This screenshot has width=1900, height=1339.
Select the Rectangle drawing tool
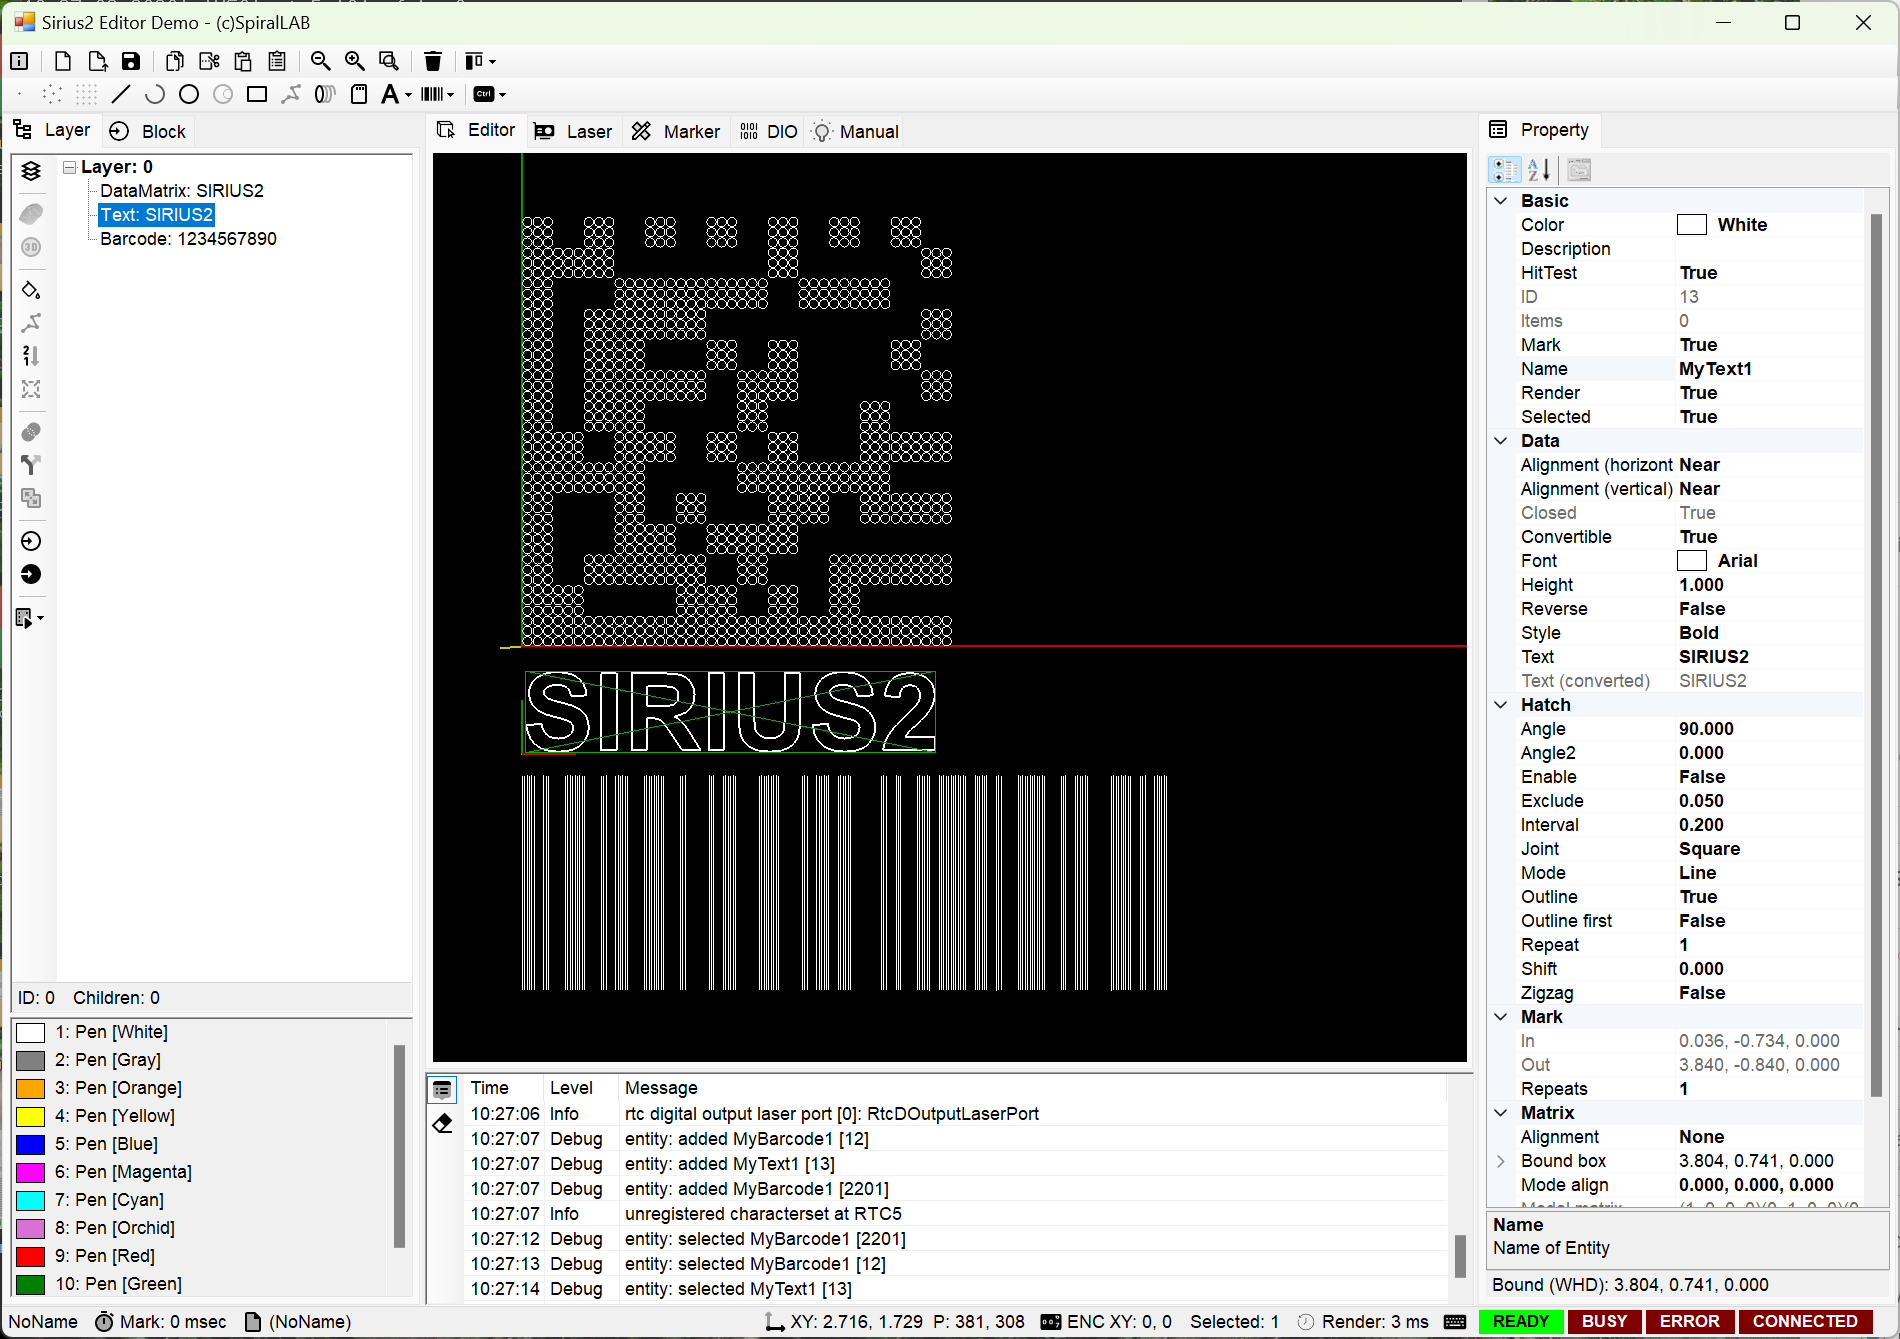tap(257, 94)
